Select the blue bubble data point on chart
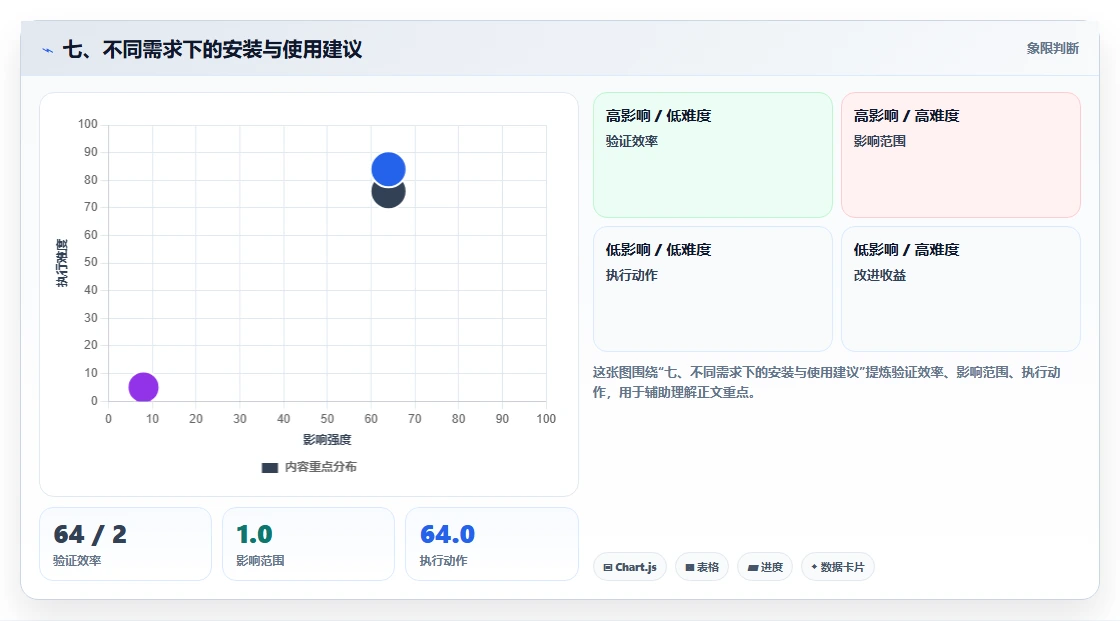Screen dimensions: 1120x621 389,169
